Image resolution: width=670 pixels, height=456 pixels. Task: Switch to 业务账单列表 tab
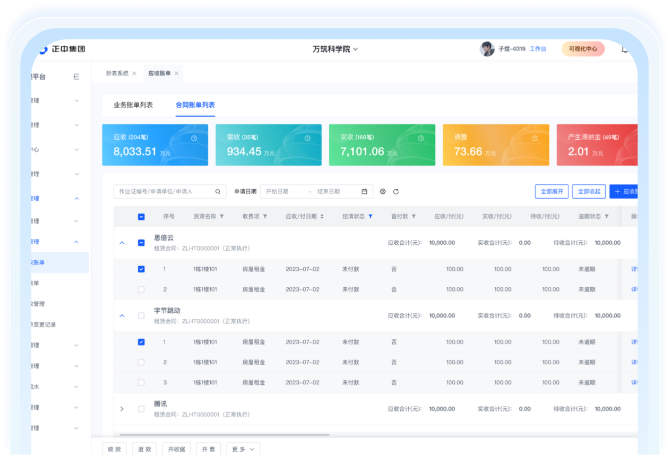tap(133, 104)
